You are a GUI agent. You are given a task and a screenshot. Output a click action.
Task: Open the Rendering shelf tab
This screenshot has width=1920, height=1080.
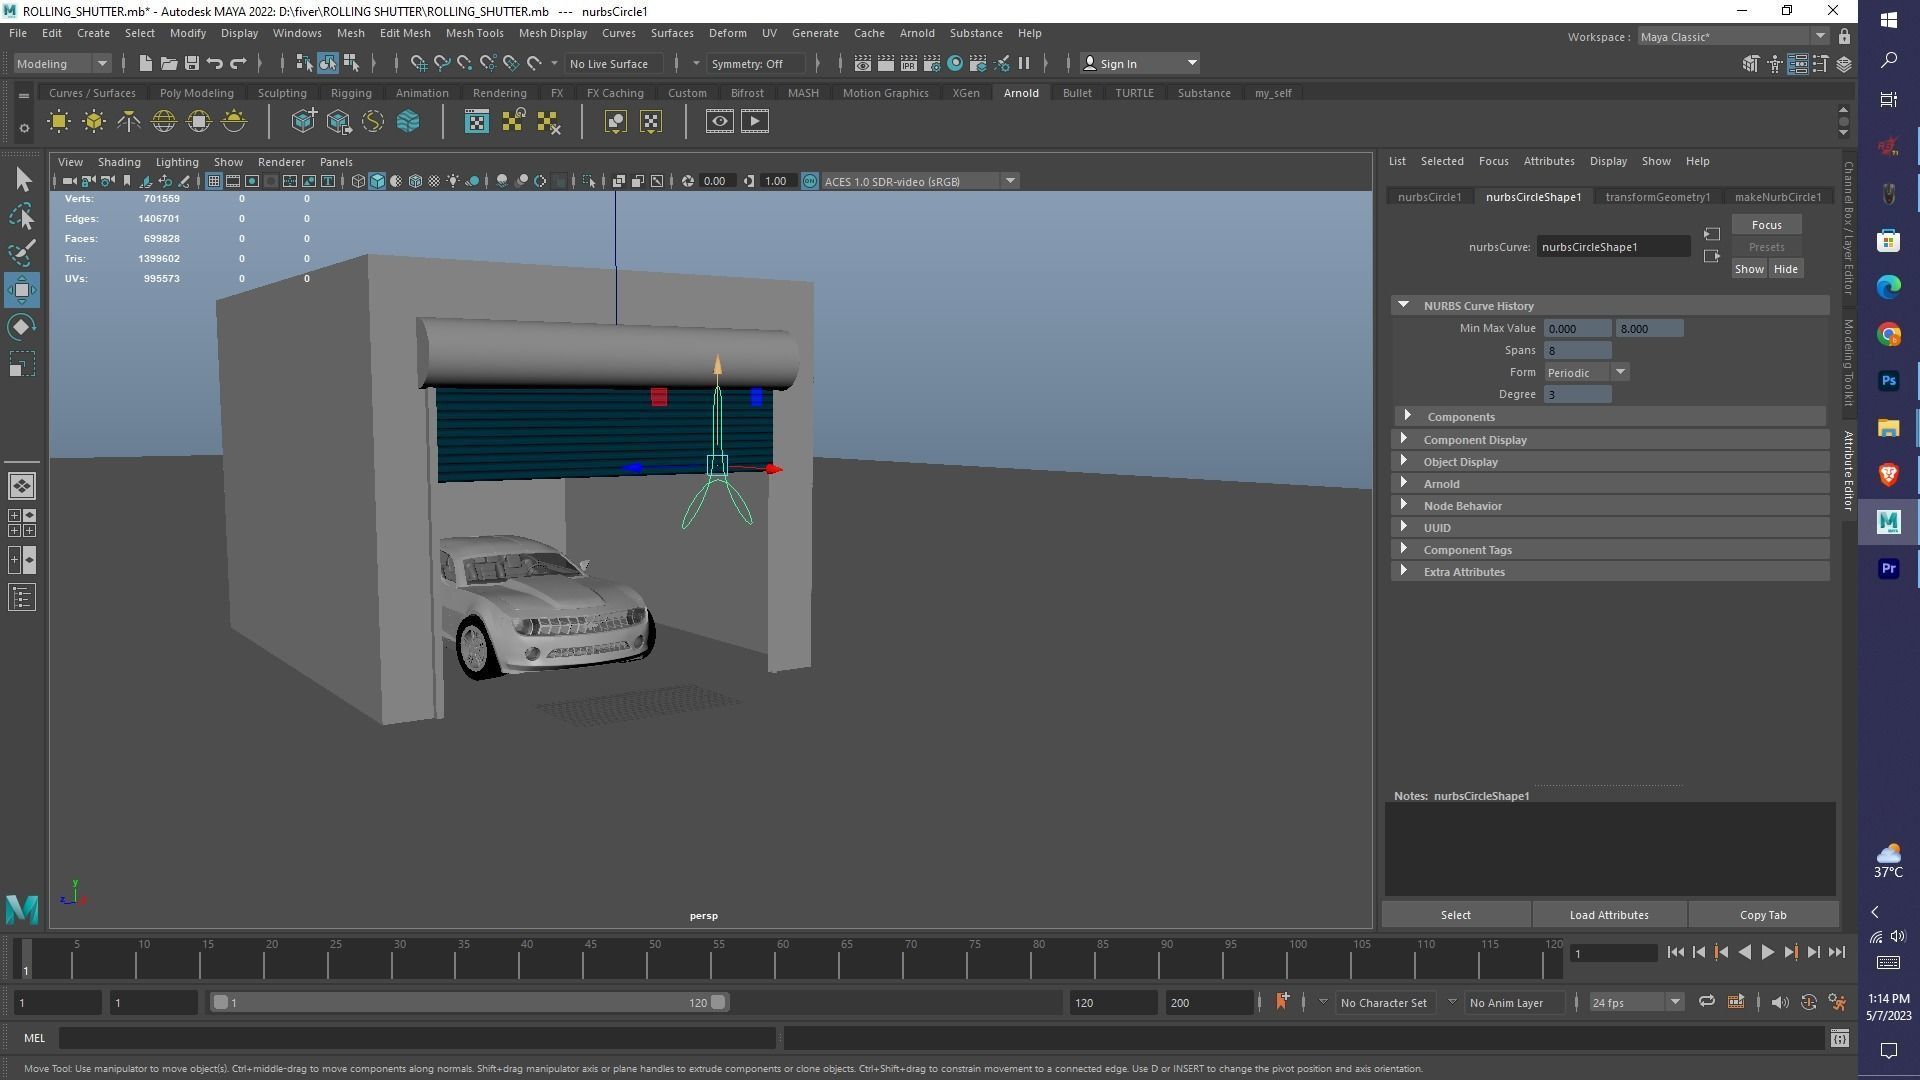(x=500, y=92)
